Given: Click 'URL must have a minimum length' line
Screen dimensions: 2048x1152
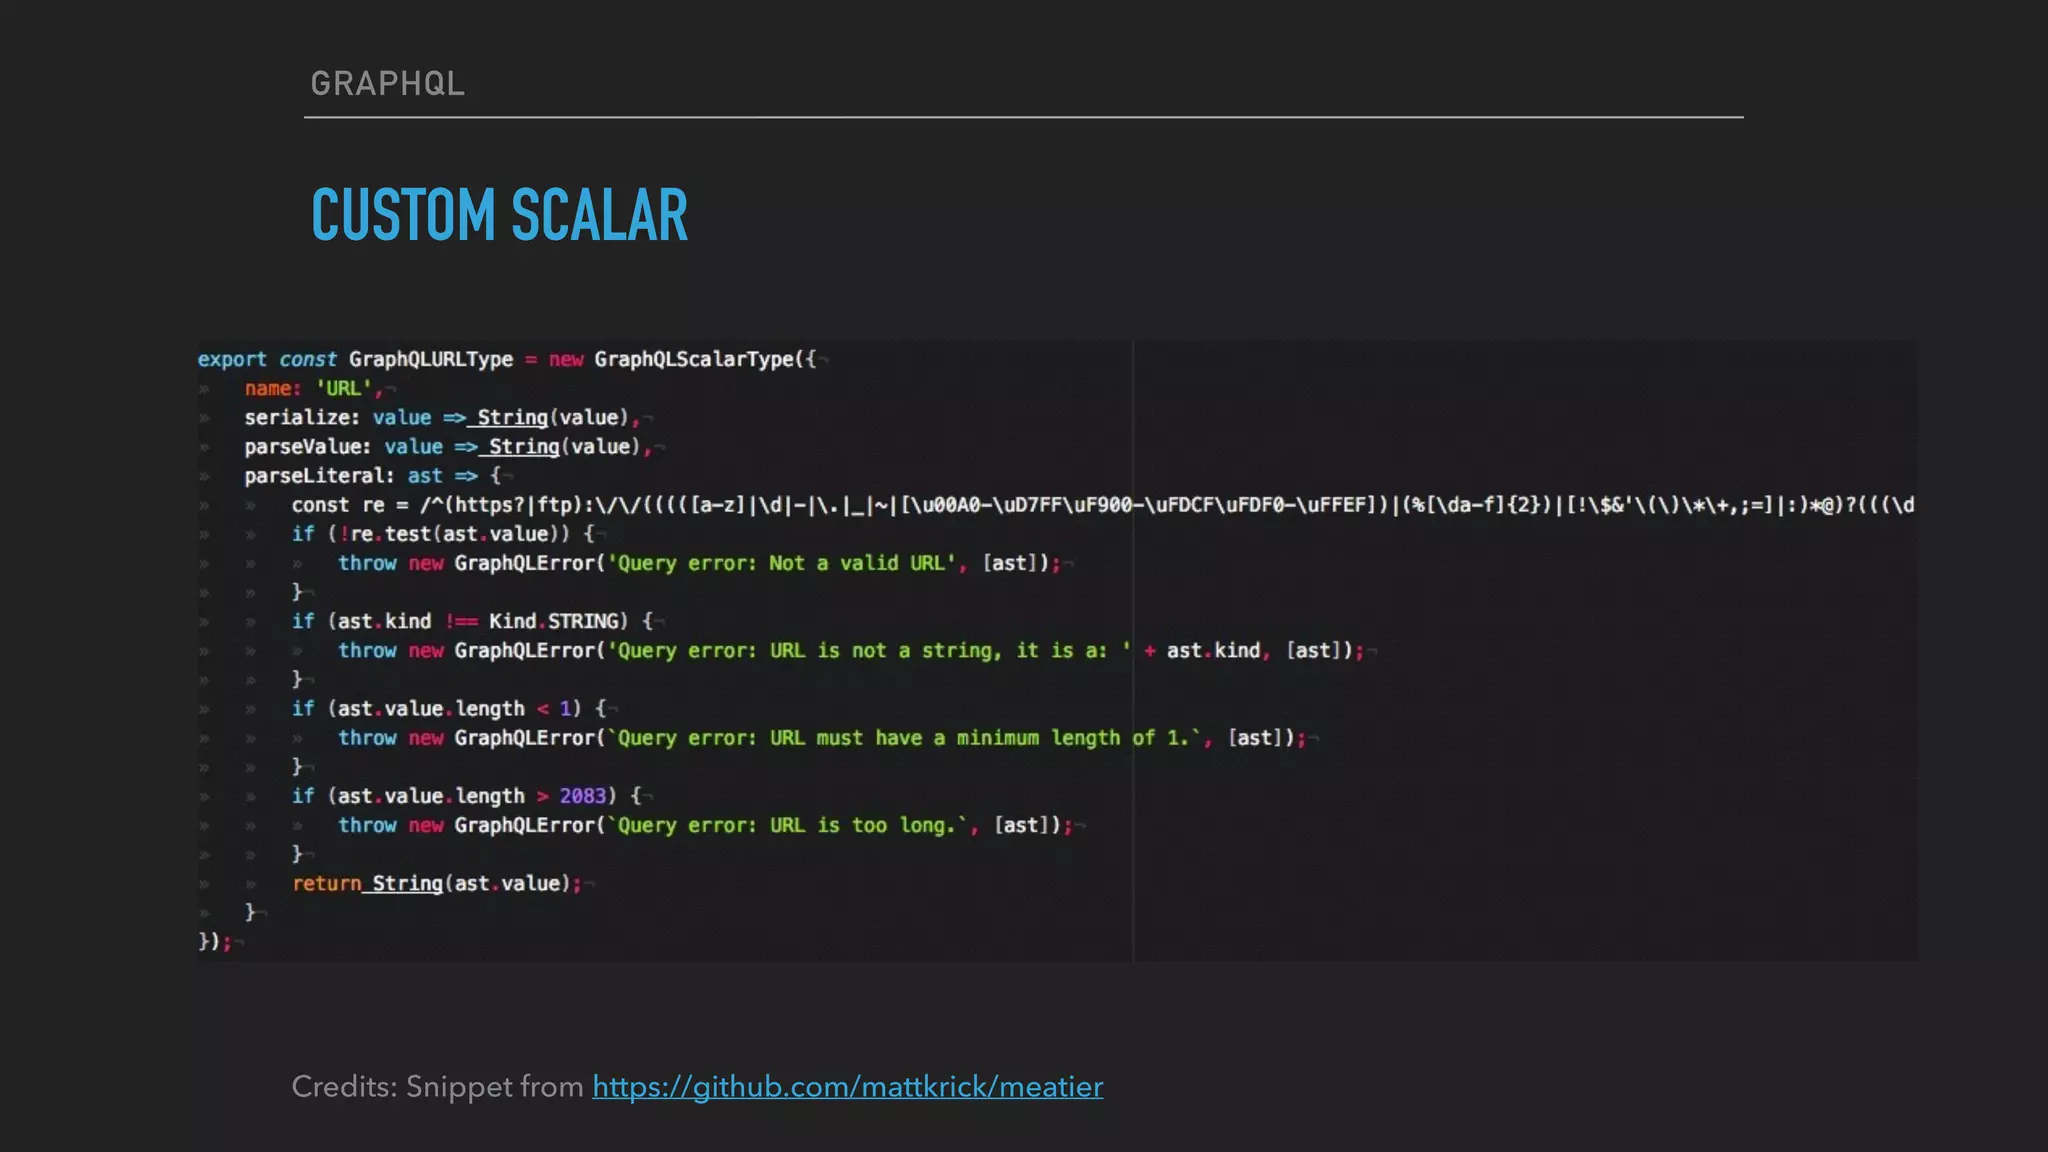Looking at the screenshot, I should (x=822, y=737).
